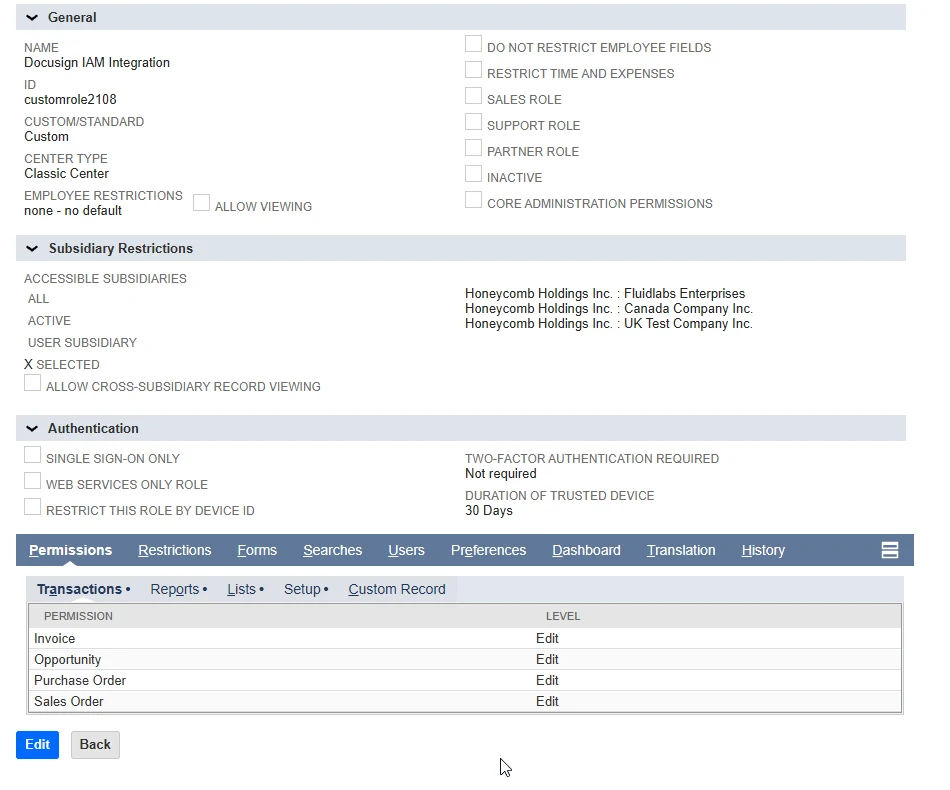950x790 pixels.
Task: Check the Allow Viewing box
Action: [201, 203]
